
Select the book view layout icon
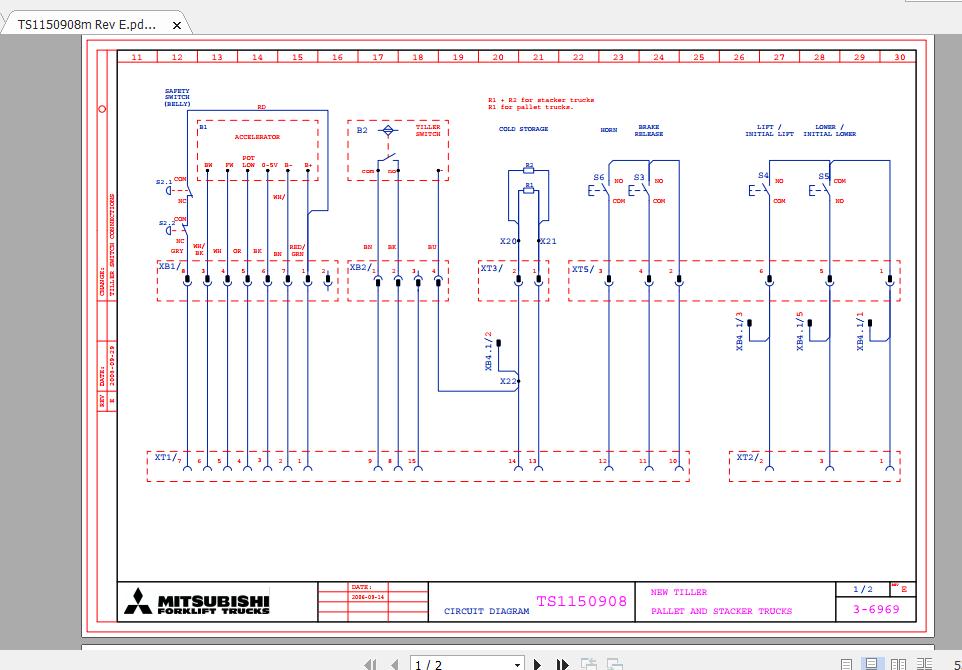[922, 663]
